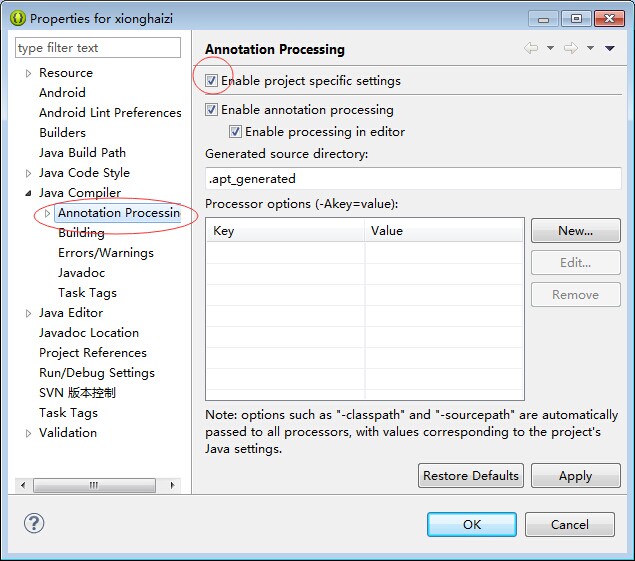Click Restore Defaults button
The width and height of the screenshot is (635, 561).
[x=471, y=476]
